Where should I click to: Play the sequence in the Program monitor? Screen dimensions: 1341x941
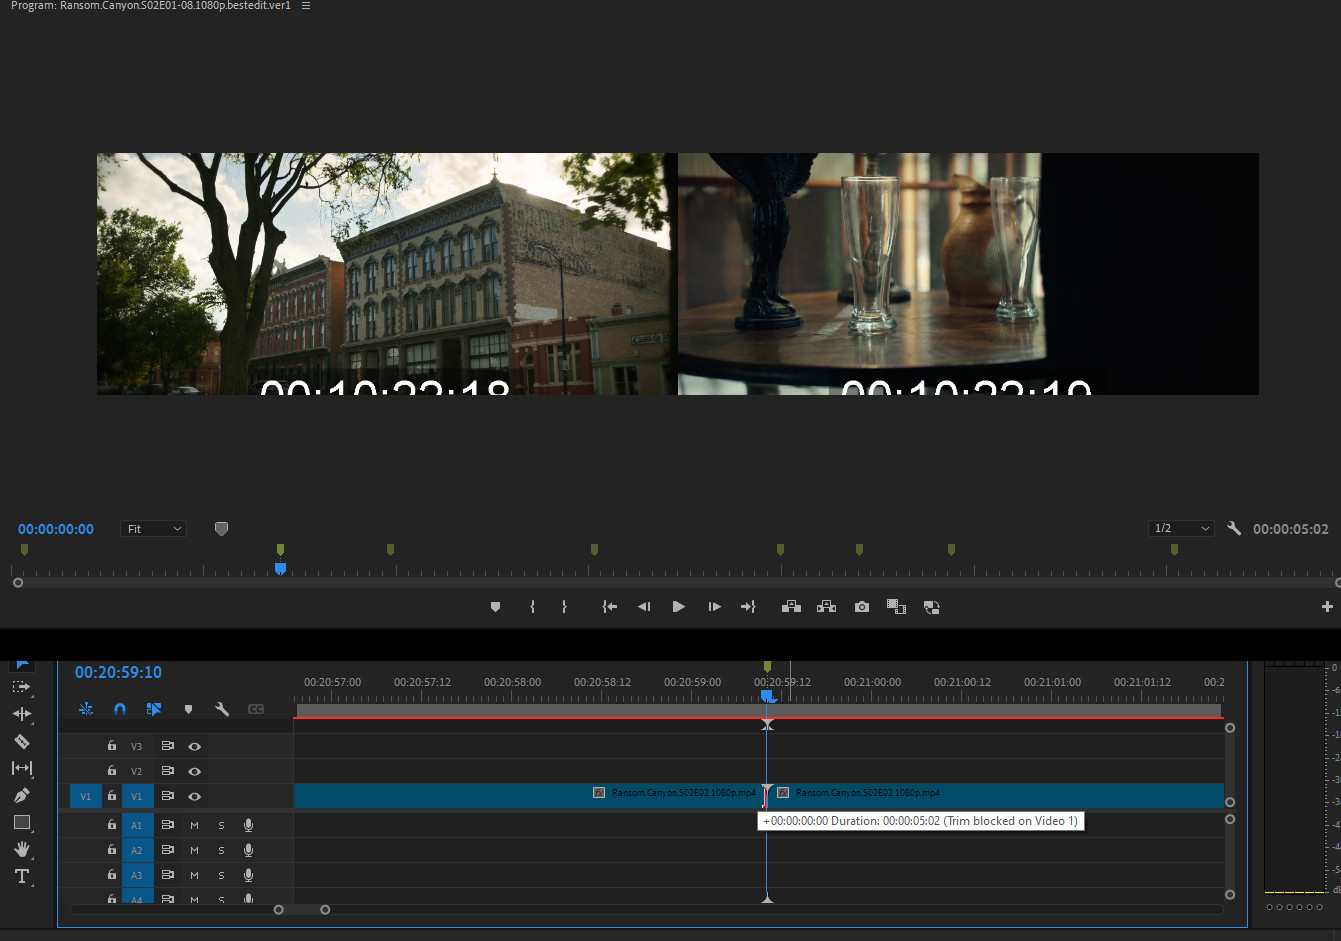[x=679, y=607]
